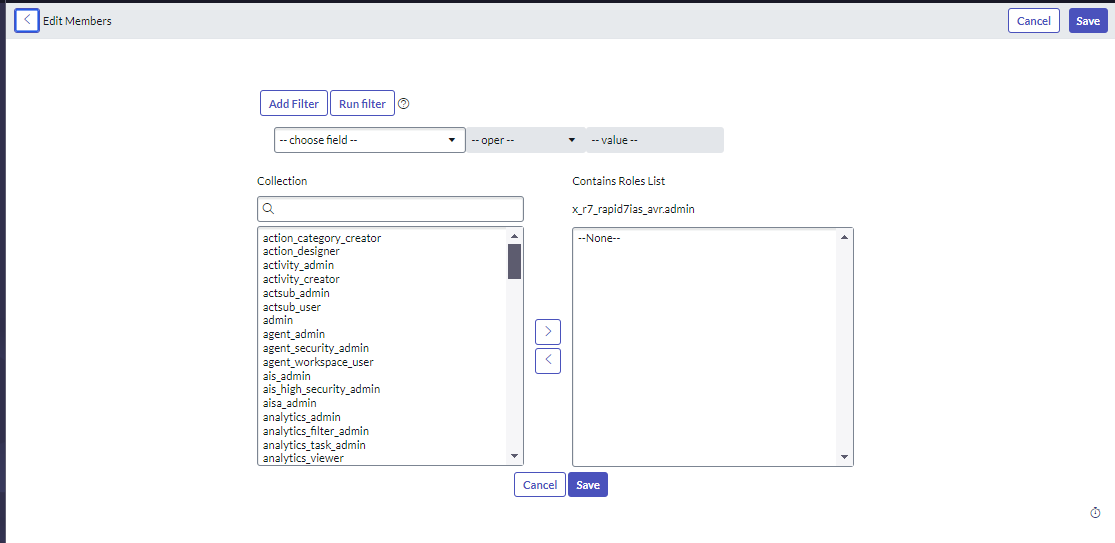This screenshot has height=543, width=1115.
Task: Click the search magnifier in Collection box
Action: pos(269,209)
